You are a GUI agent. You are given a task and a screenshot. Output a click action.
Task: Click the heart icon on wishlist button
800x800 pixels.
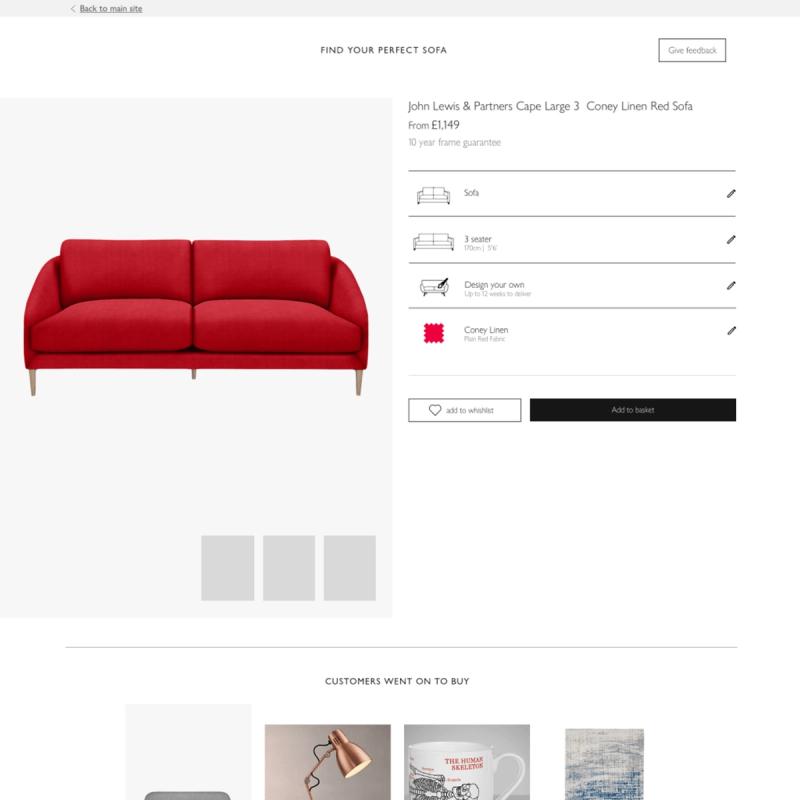click(435, 410)
